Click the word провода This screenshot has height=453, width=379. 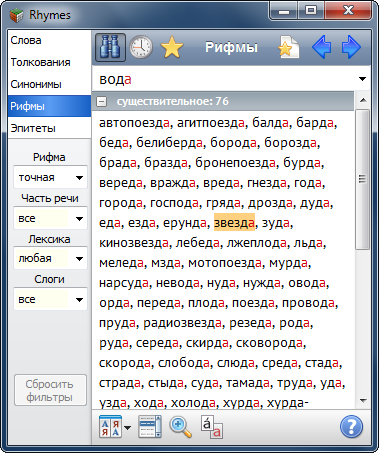(309, 303)
